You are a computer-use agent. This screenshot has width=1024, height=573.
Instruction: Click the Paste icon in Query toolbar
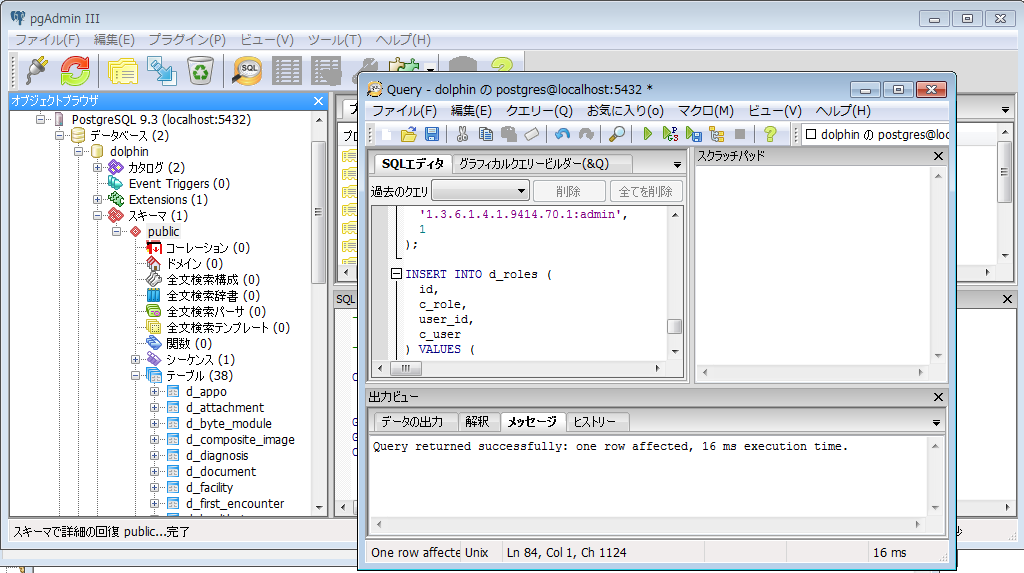coord(509,135)
